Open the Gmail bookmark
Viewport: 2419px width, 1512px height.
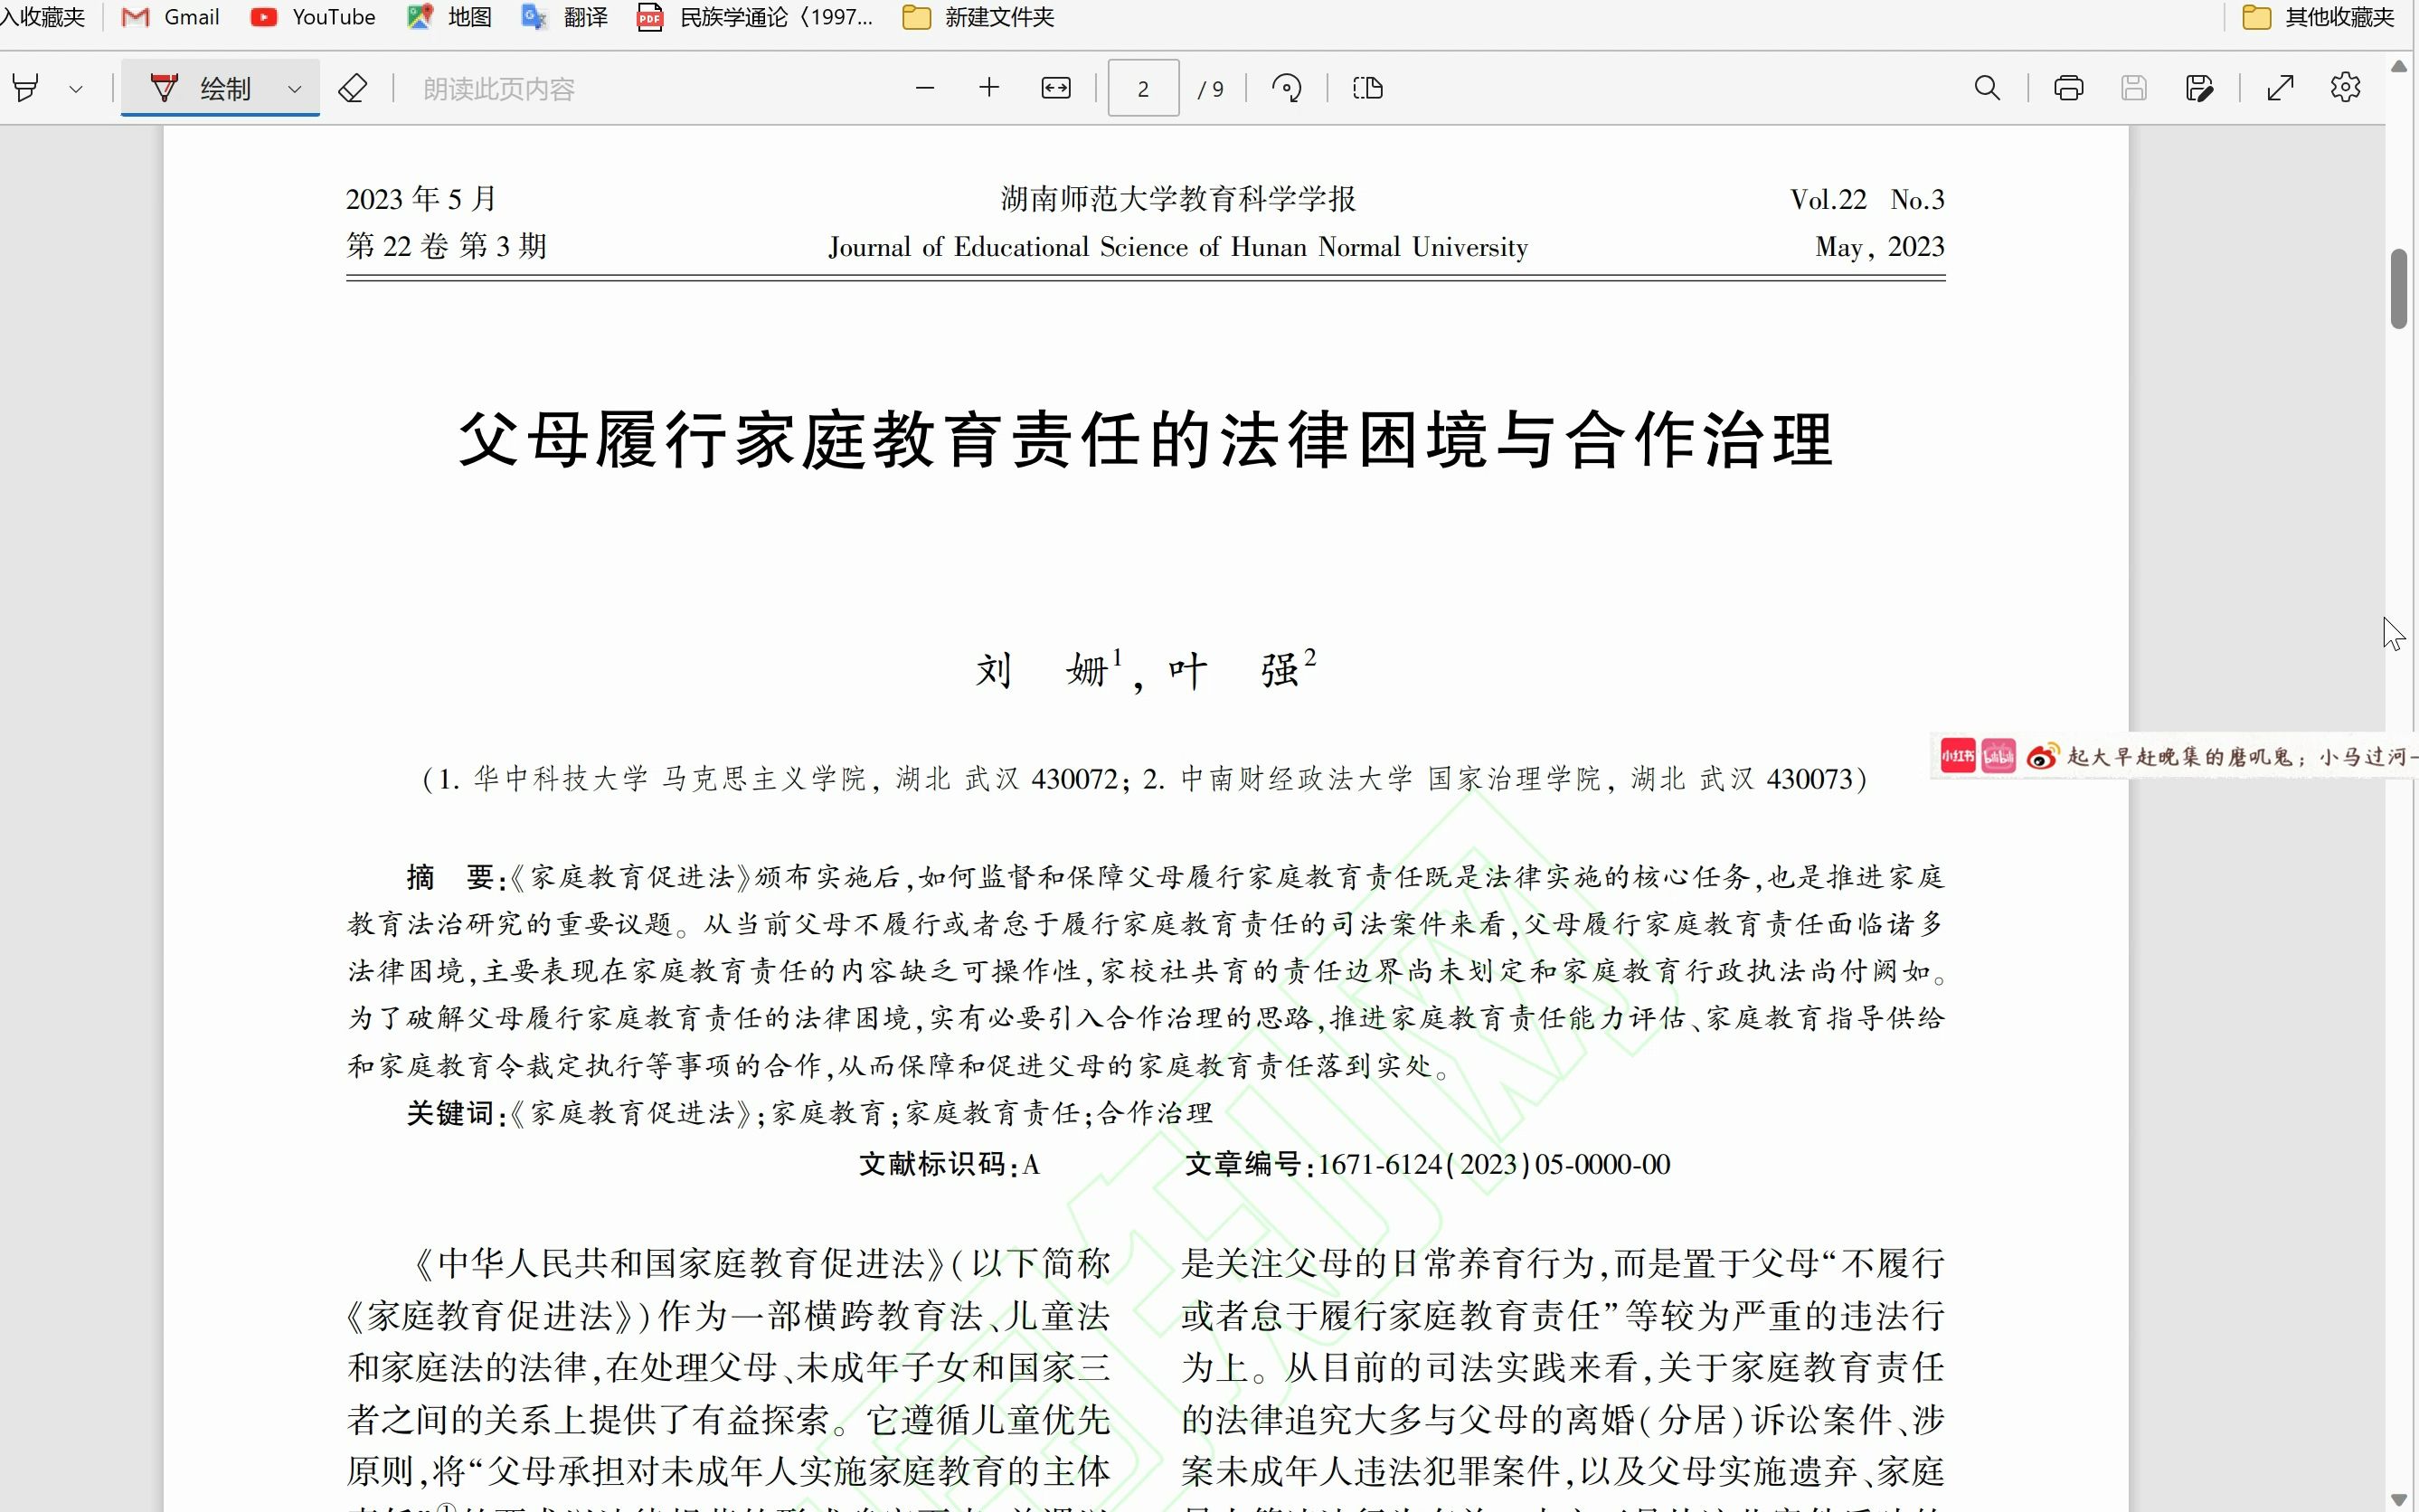(x=170, y=17)
